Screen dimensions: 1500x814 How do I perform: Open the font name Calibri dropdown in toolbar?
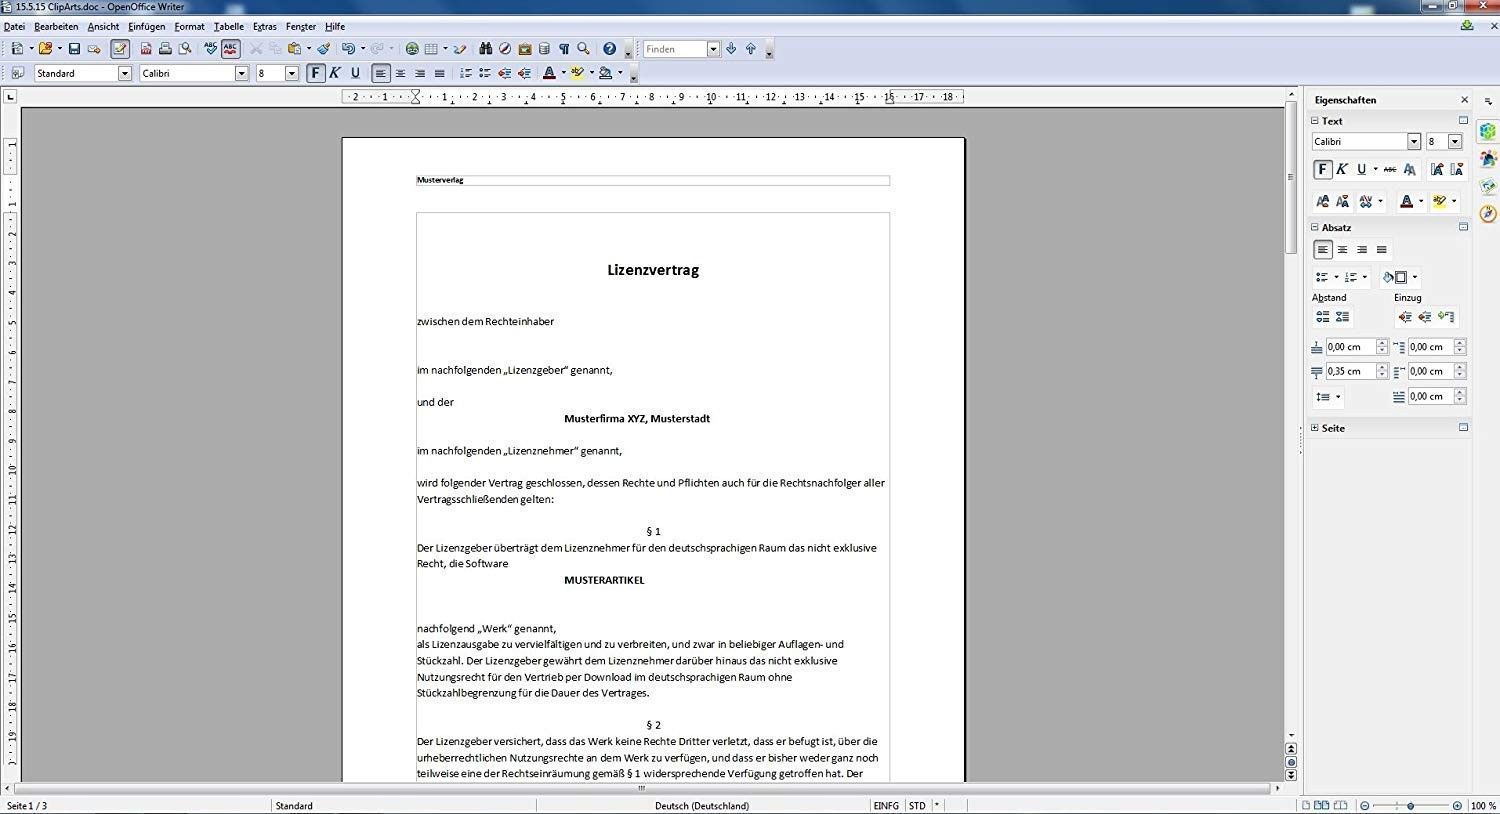241,73
